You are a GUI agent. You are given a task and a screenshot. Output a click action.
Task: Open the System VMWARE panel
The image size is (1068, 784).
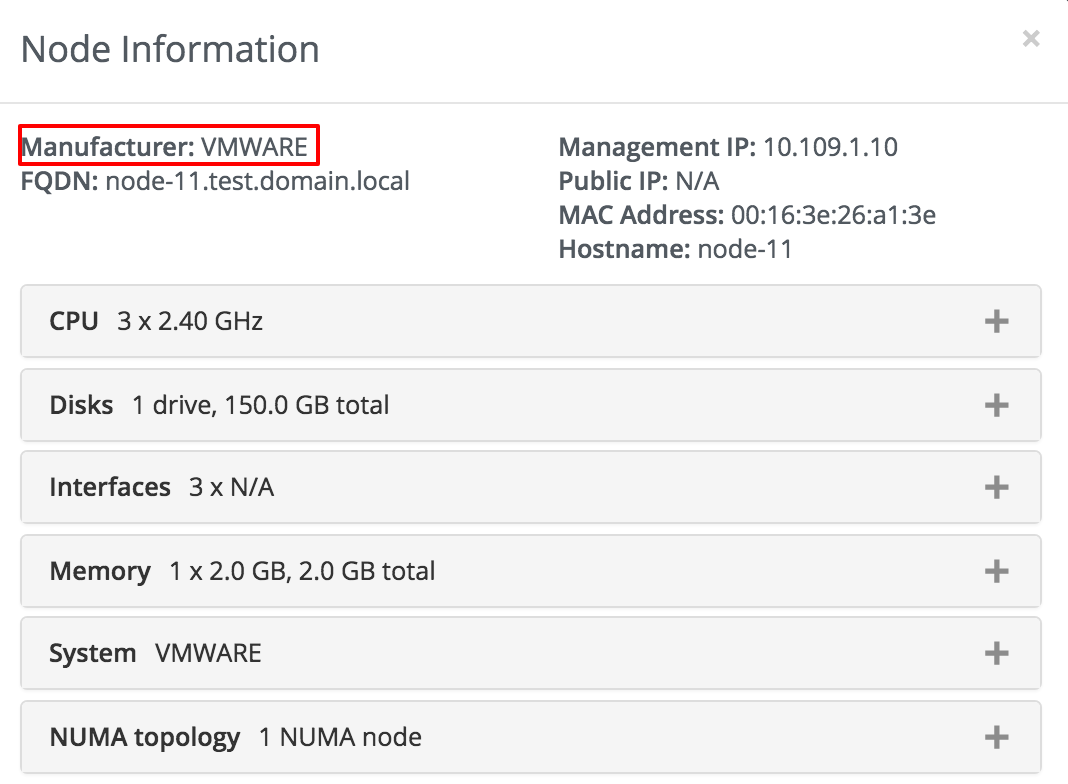[x=531, y=653]
